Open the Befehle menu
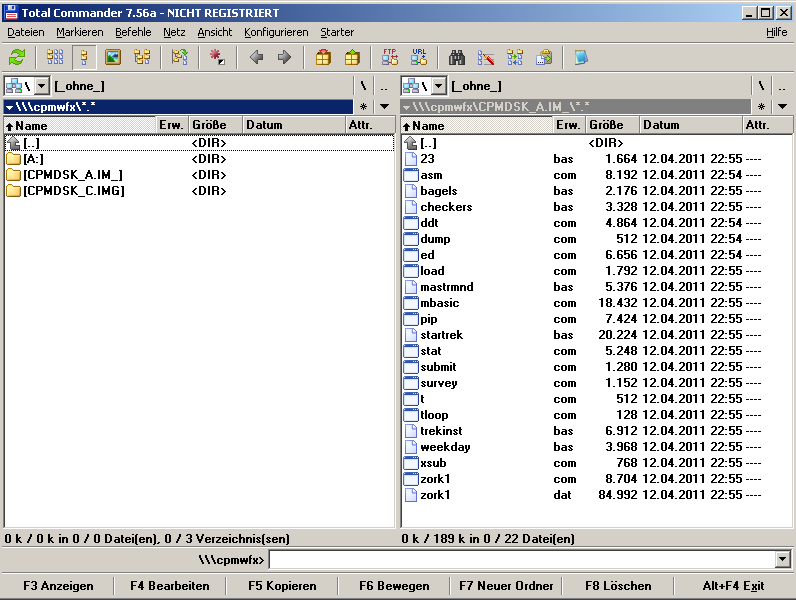Viewport: 796px width, 600px height. [133, 32]
